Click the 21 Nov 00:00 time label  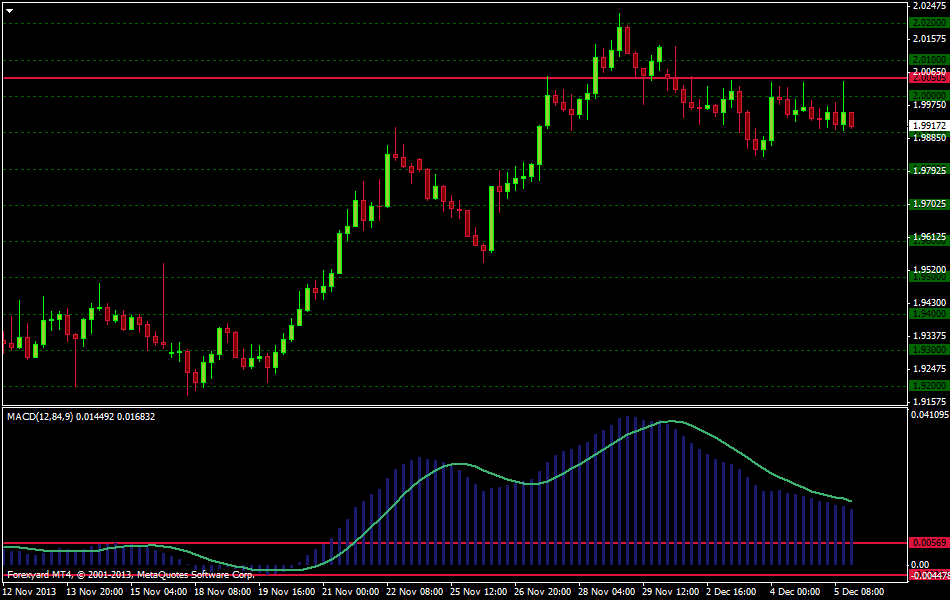coord(350,591)
